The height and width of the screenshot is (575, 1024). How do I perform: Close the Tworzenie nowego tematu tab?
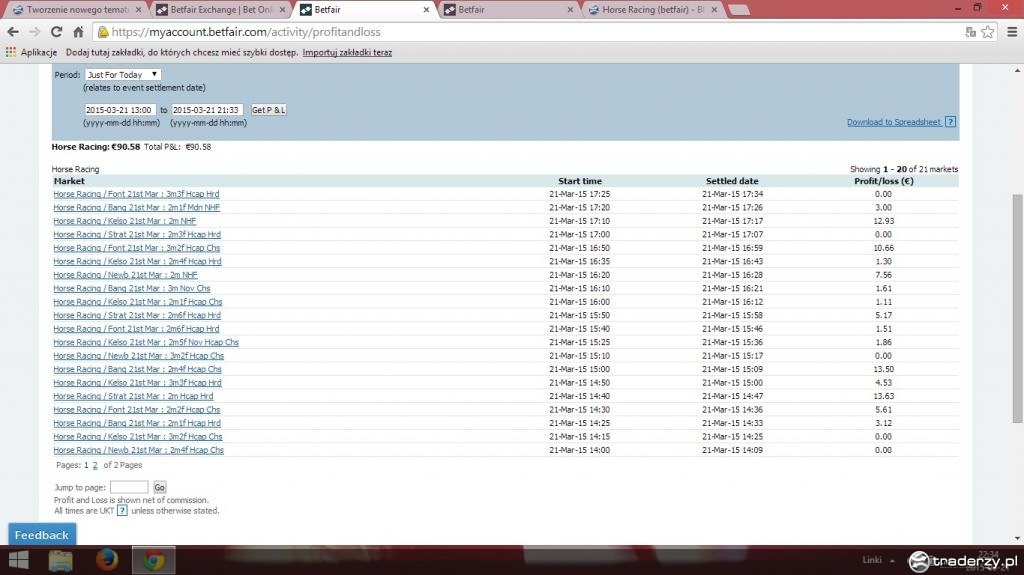(138, 10)
